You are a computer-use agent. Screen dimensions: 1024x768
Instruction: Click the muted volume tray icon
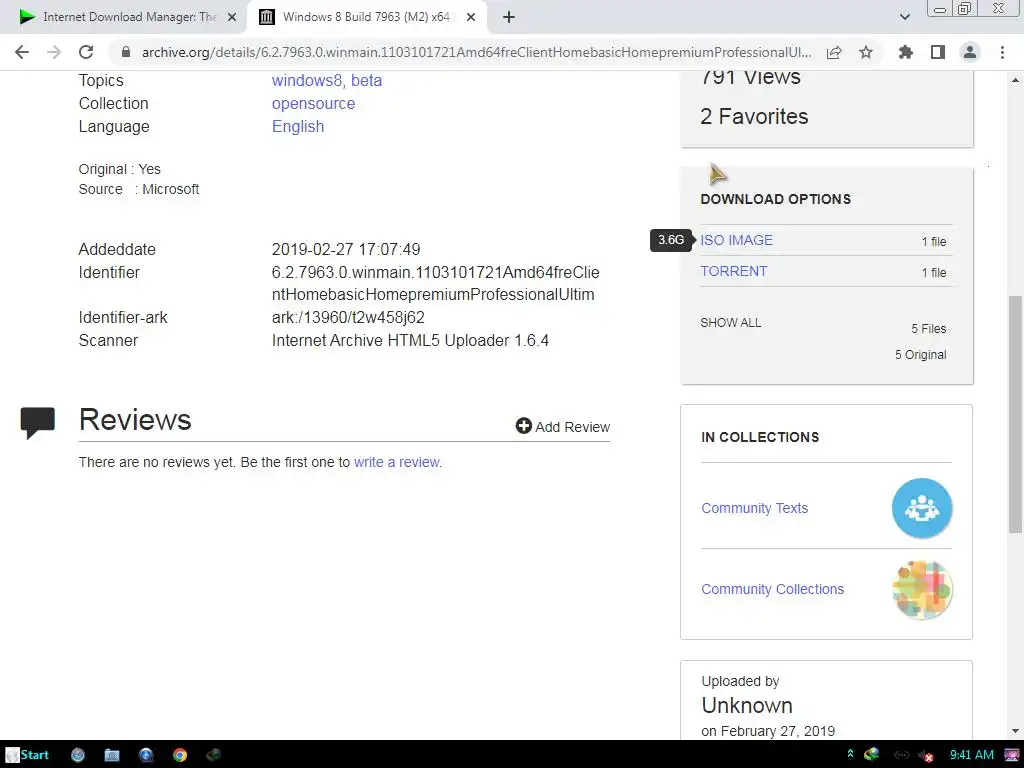coord(925,756)
